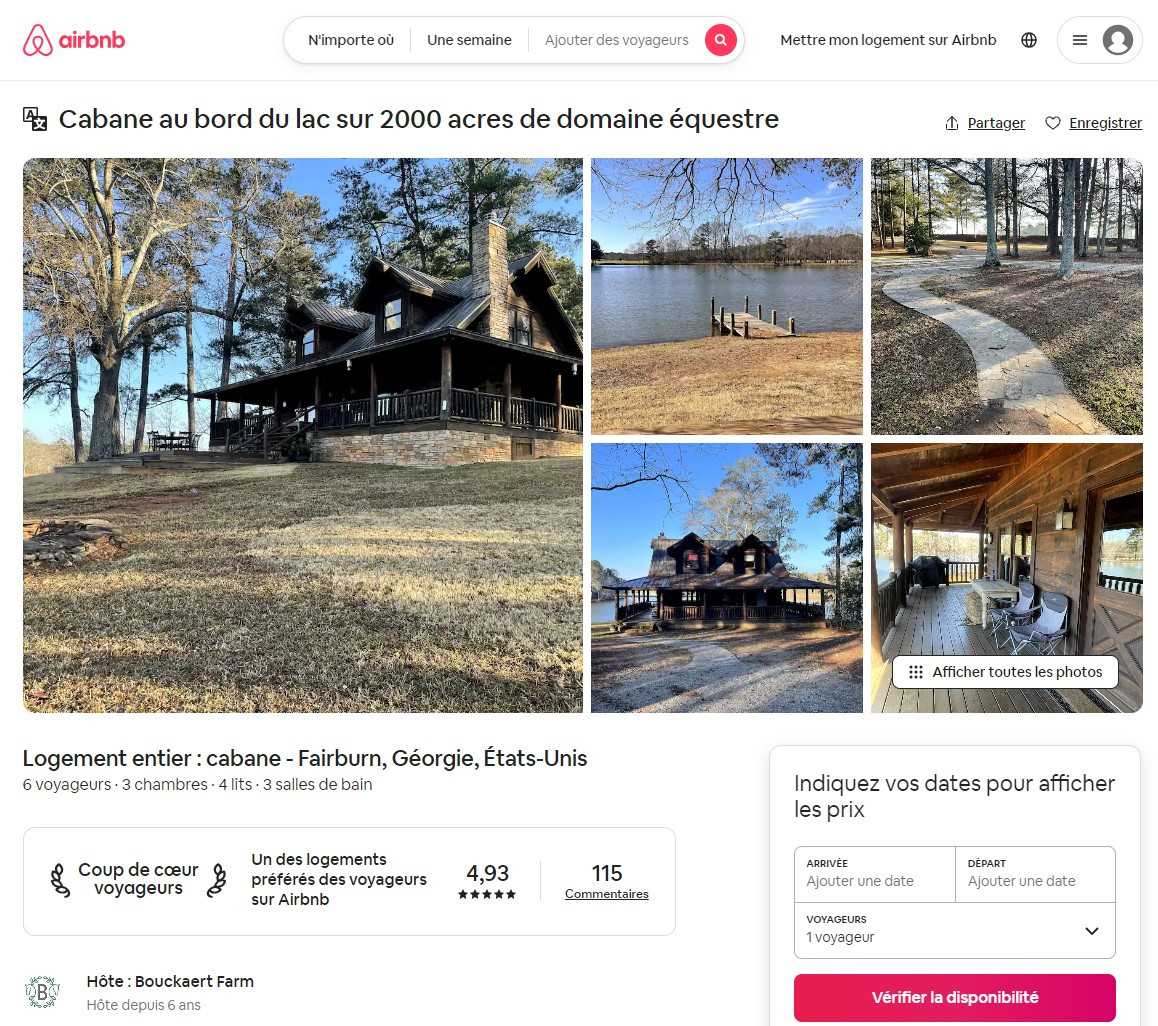Click the 115 Commentaires link

[x=606, y=881]
